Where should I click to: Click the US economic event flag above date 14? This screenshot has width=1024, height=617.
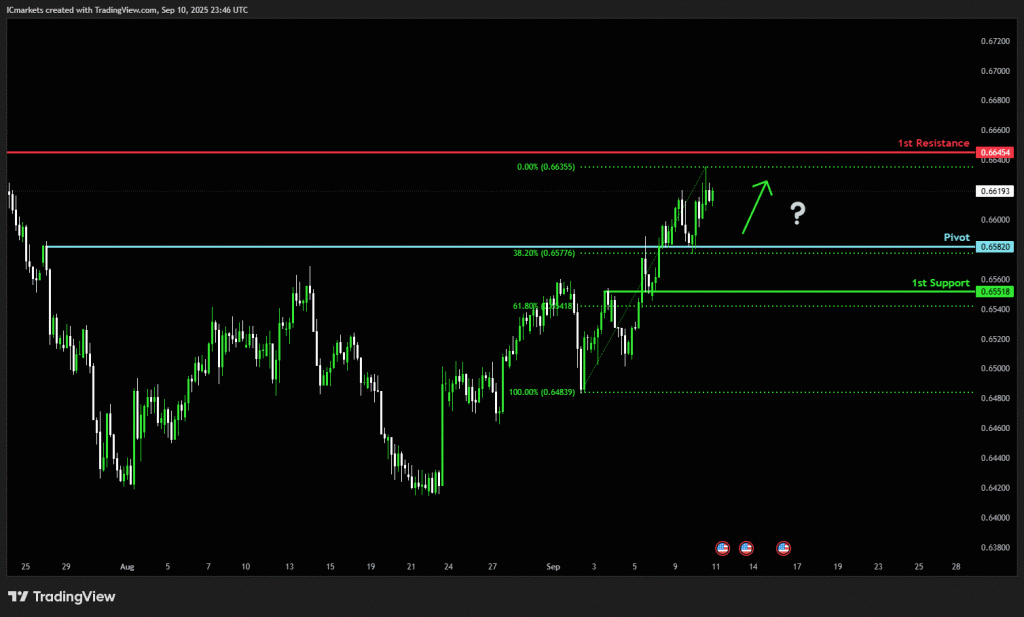(746, 548)
